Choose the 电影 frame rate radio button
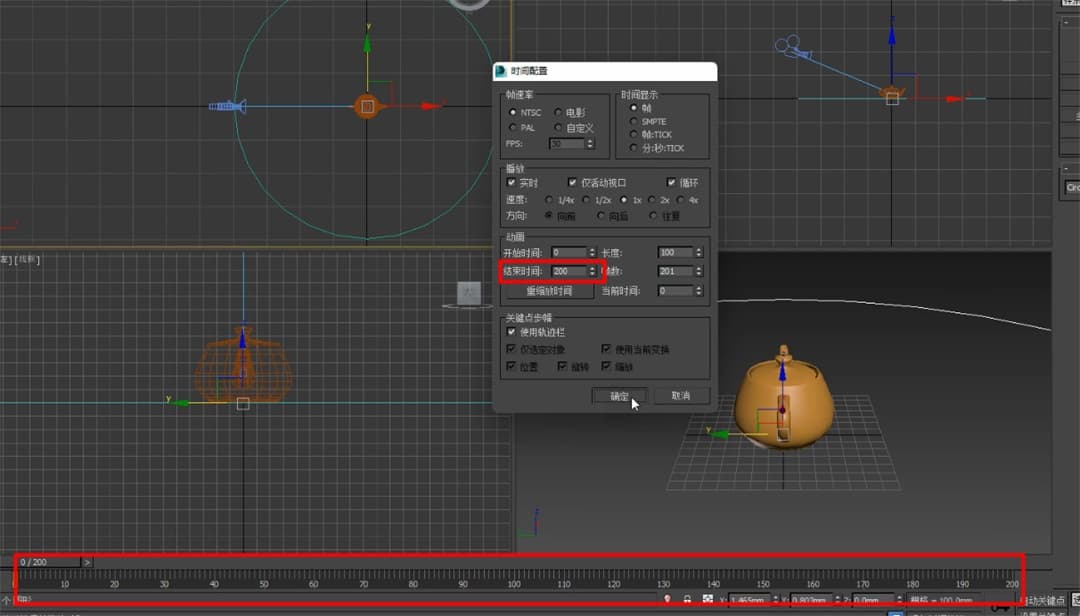 tap(558, 113)
